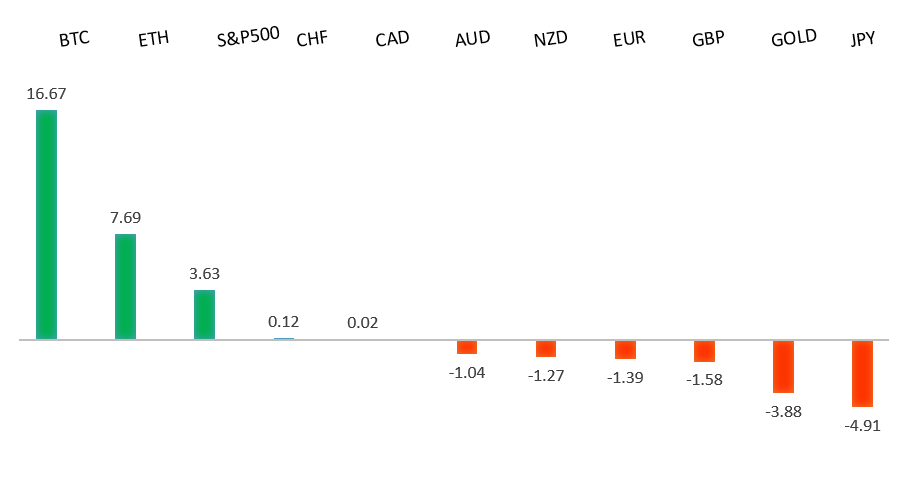The height and width of the screenshot is (494, 912).
Task: Select the -3.88 data value label
Action: [x=783, y=411]
